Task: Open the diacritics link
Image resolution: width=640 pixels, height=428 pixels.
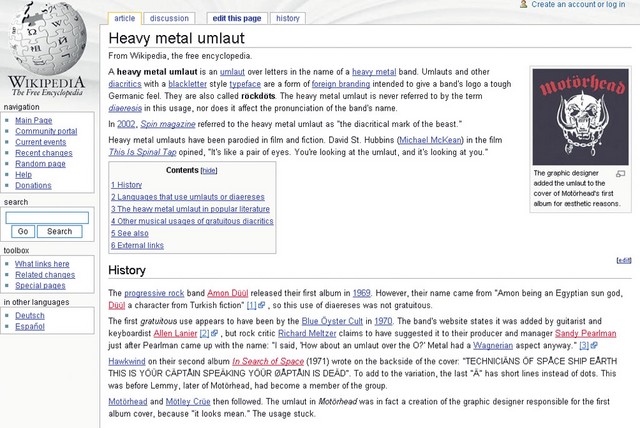Action: coord(125,84)
